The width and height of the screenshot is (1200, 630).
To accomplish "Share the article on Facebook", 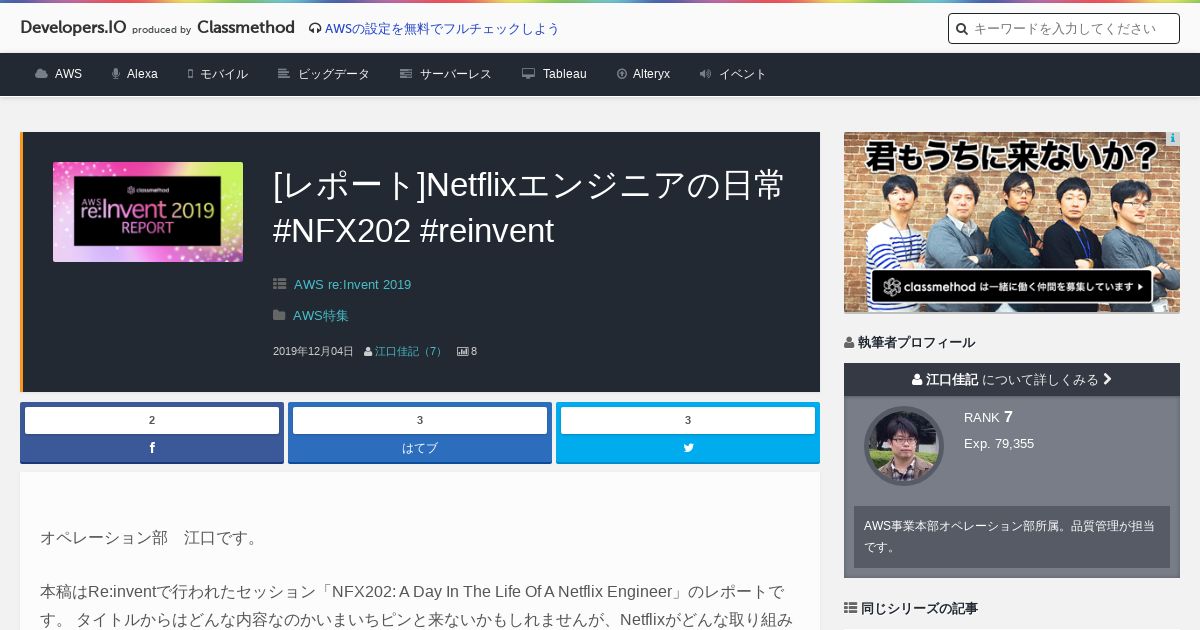I will pyautogui.click(x=152, y=448).
